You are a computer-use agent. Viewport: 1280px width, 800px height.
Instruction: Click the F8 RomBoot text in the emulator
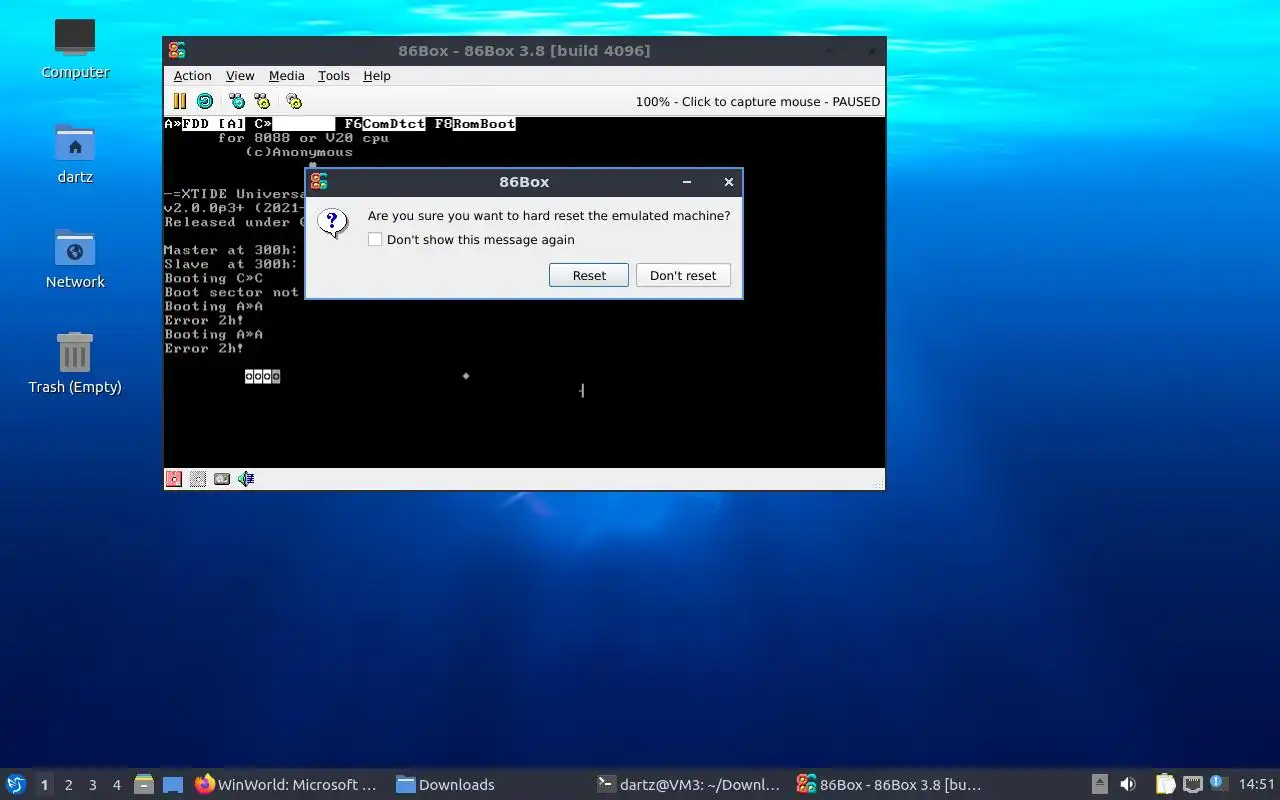pos(475,124)
